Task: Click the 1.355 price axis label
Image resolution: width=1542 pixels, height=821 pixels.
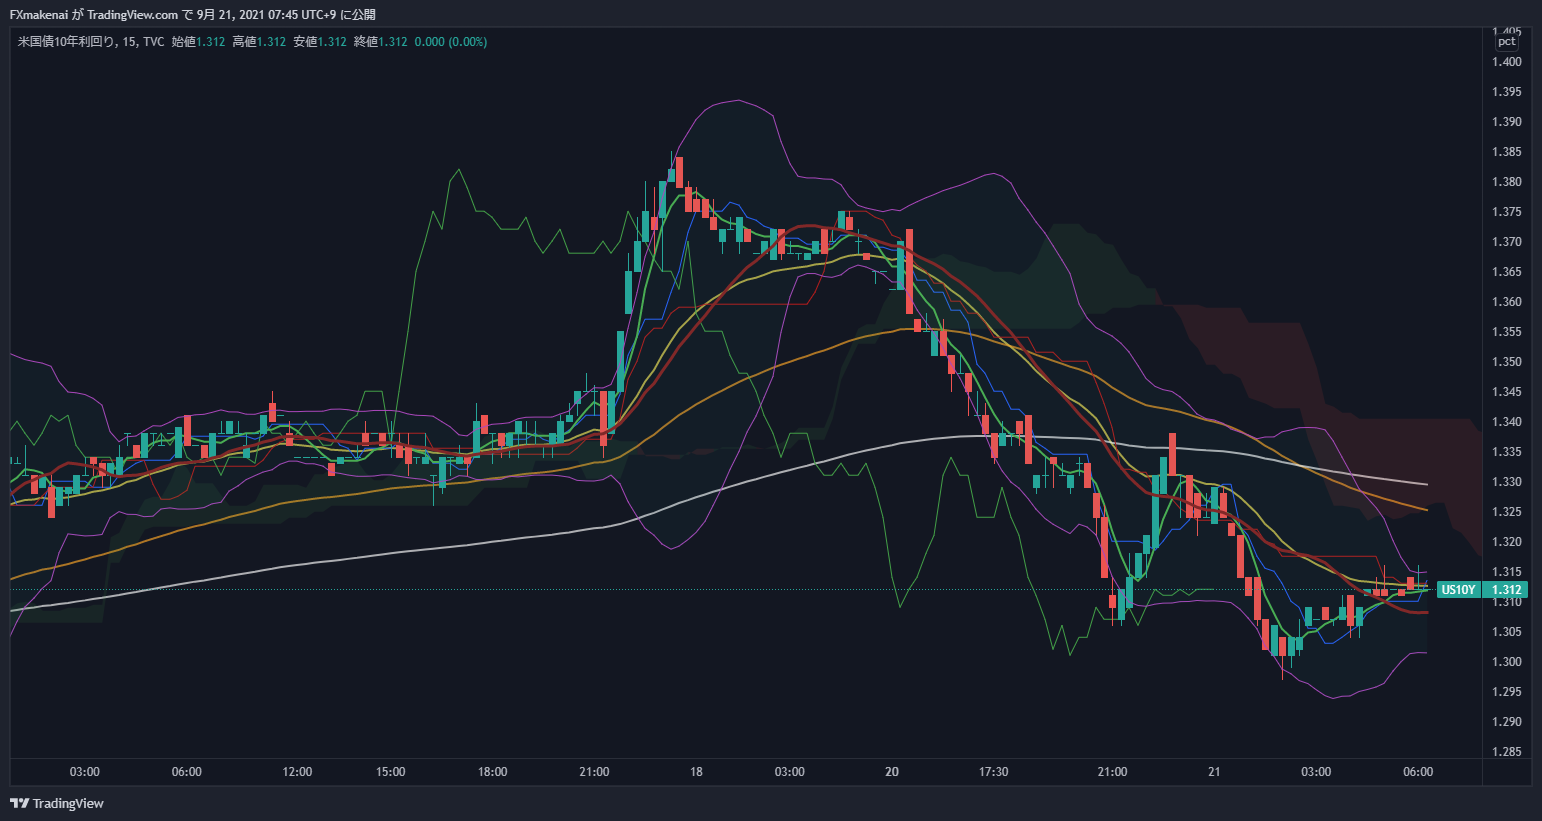Action: coord(1506,332)
